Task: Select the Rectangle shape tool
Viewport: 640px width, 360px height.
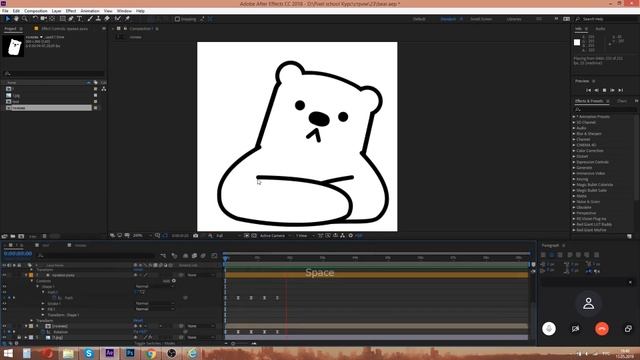Action: (62, 19)
